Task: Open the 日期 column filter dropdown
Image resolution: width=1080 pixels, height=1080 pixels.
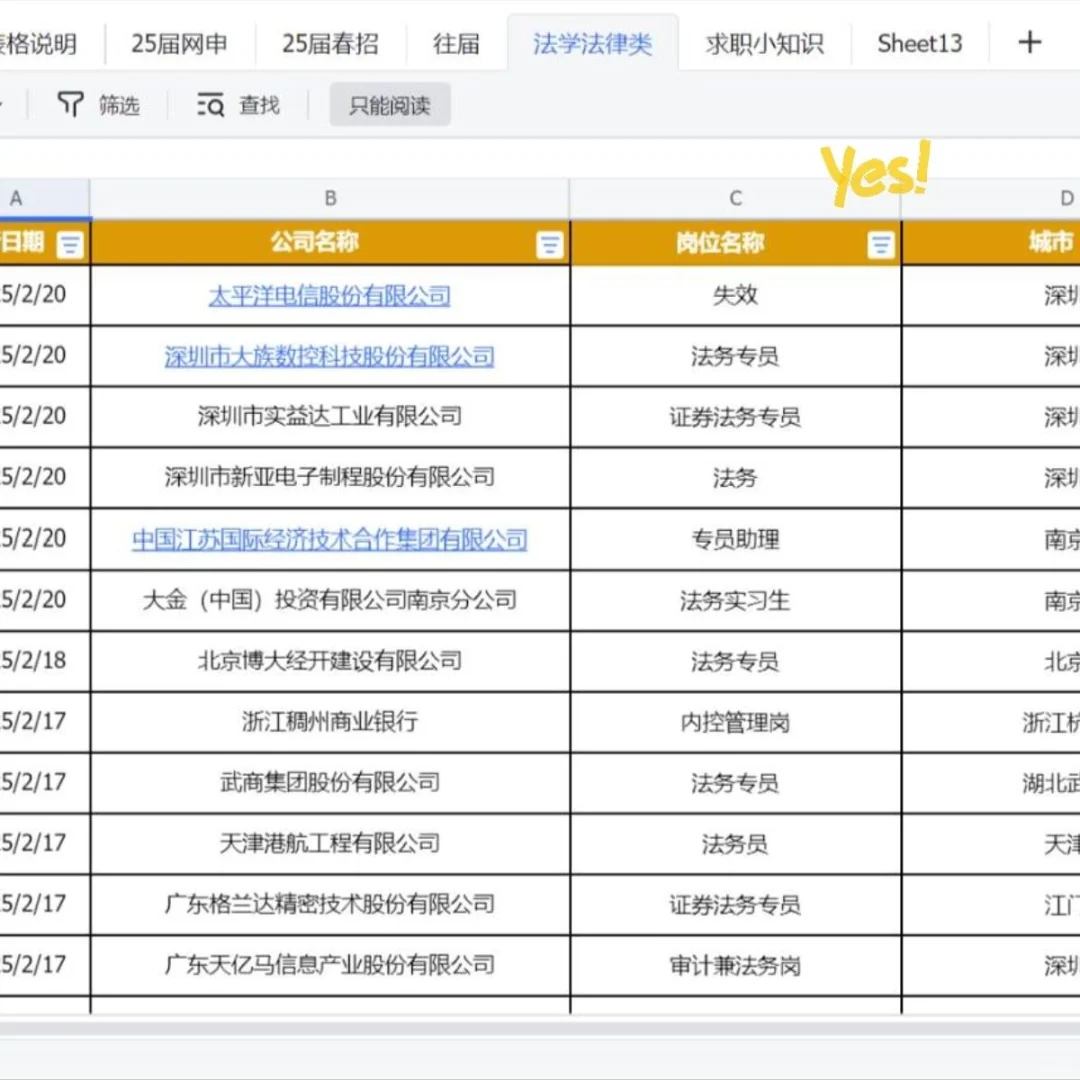Action: pos(70,245)
